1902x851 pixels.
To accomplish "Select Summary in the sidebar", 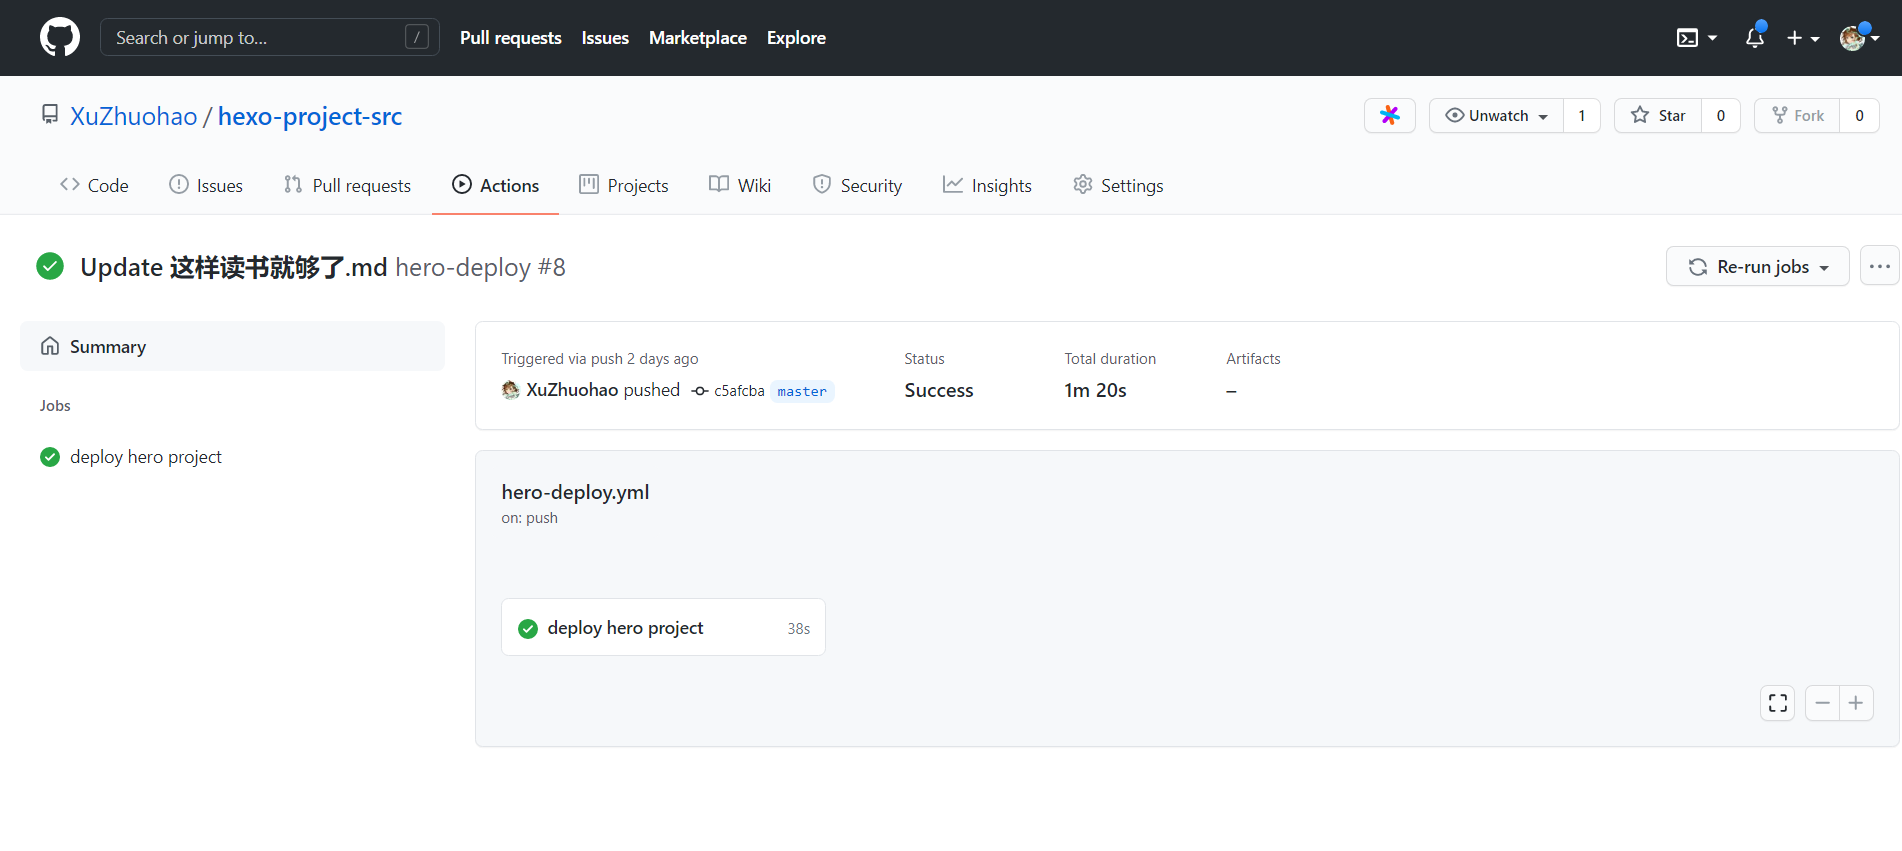I will tap(232, 346).
